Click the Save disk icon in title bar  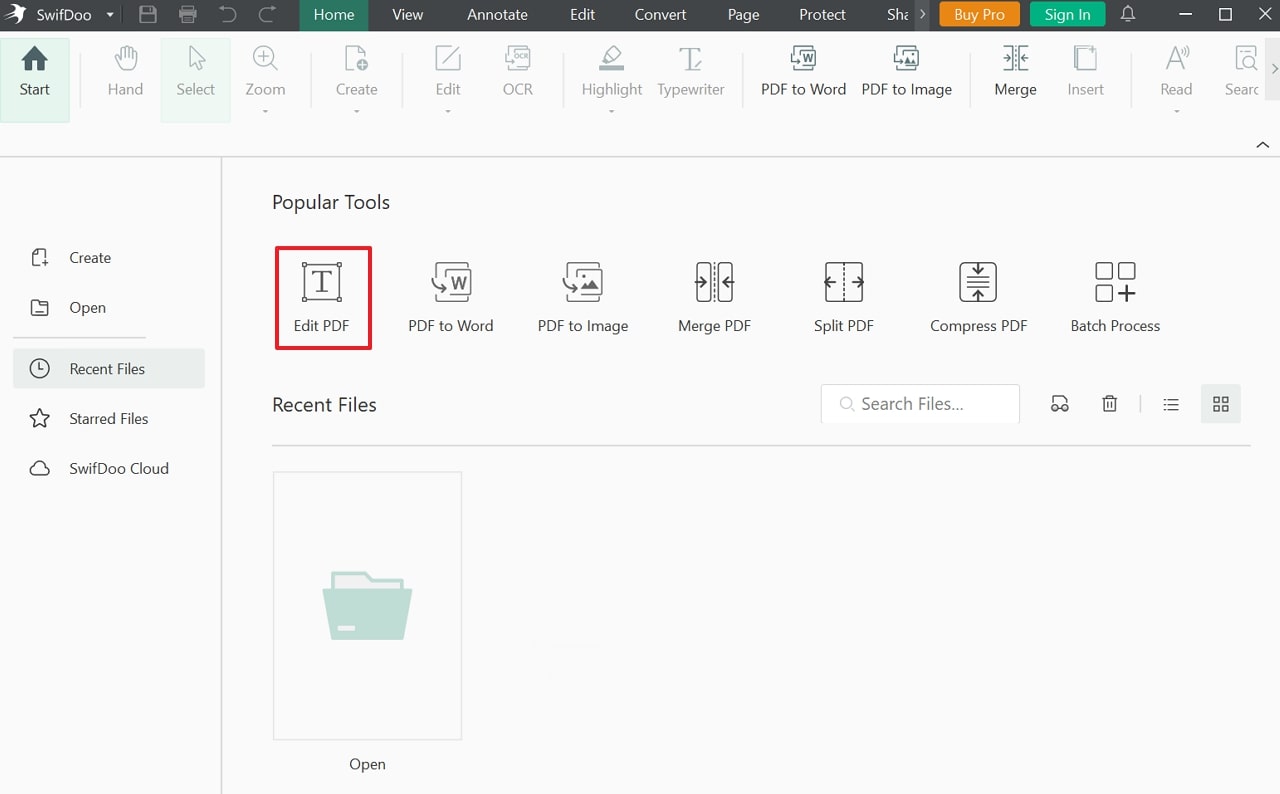coord(148,14)
